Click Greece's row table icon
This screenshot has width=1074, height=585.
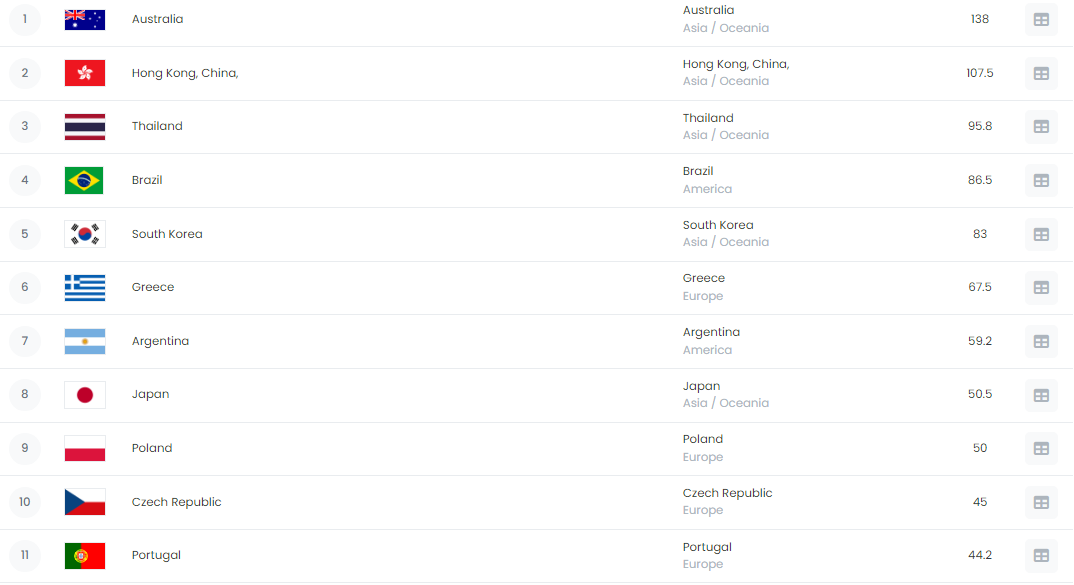[1041, 288]
